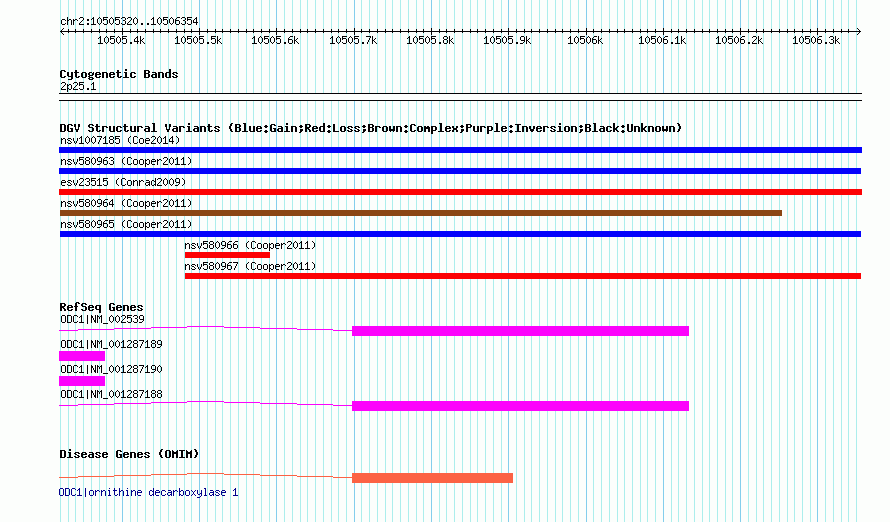
Task: Click the 10505.4k ruler tick label
Action: (121, 40)
